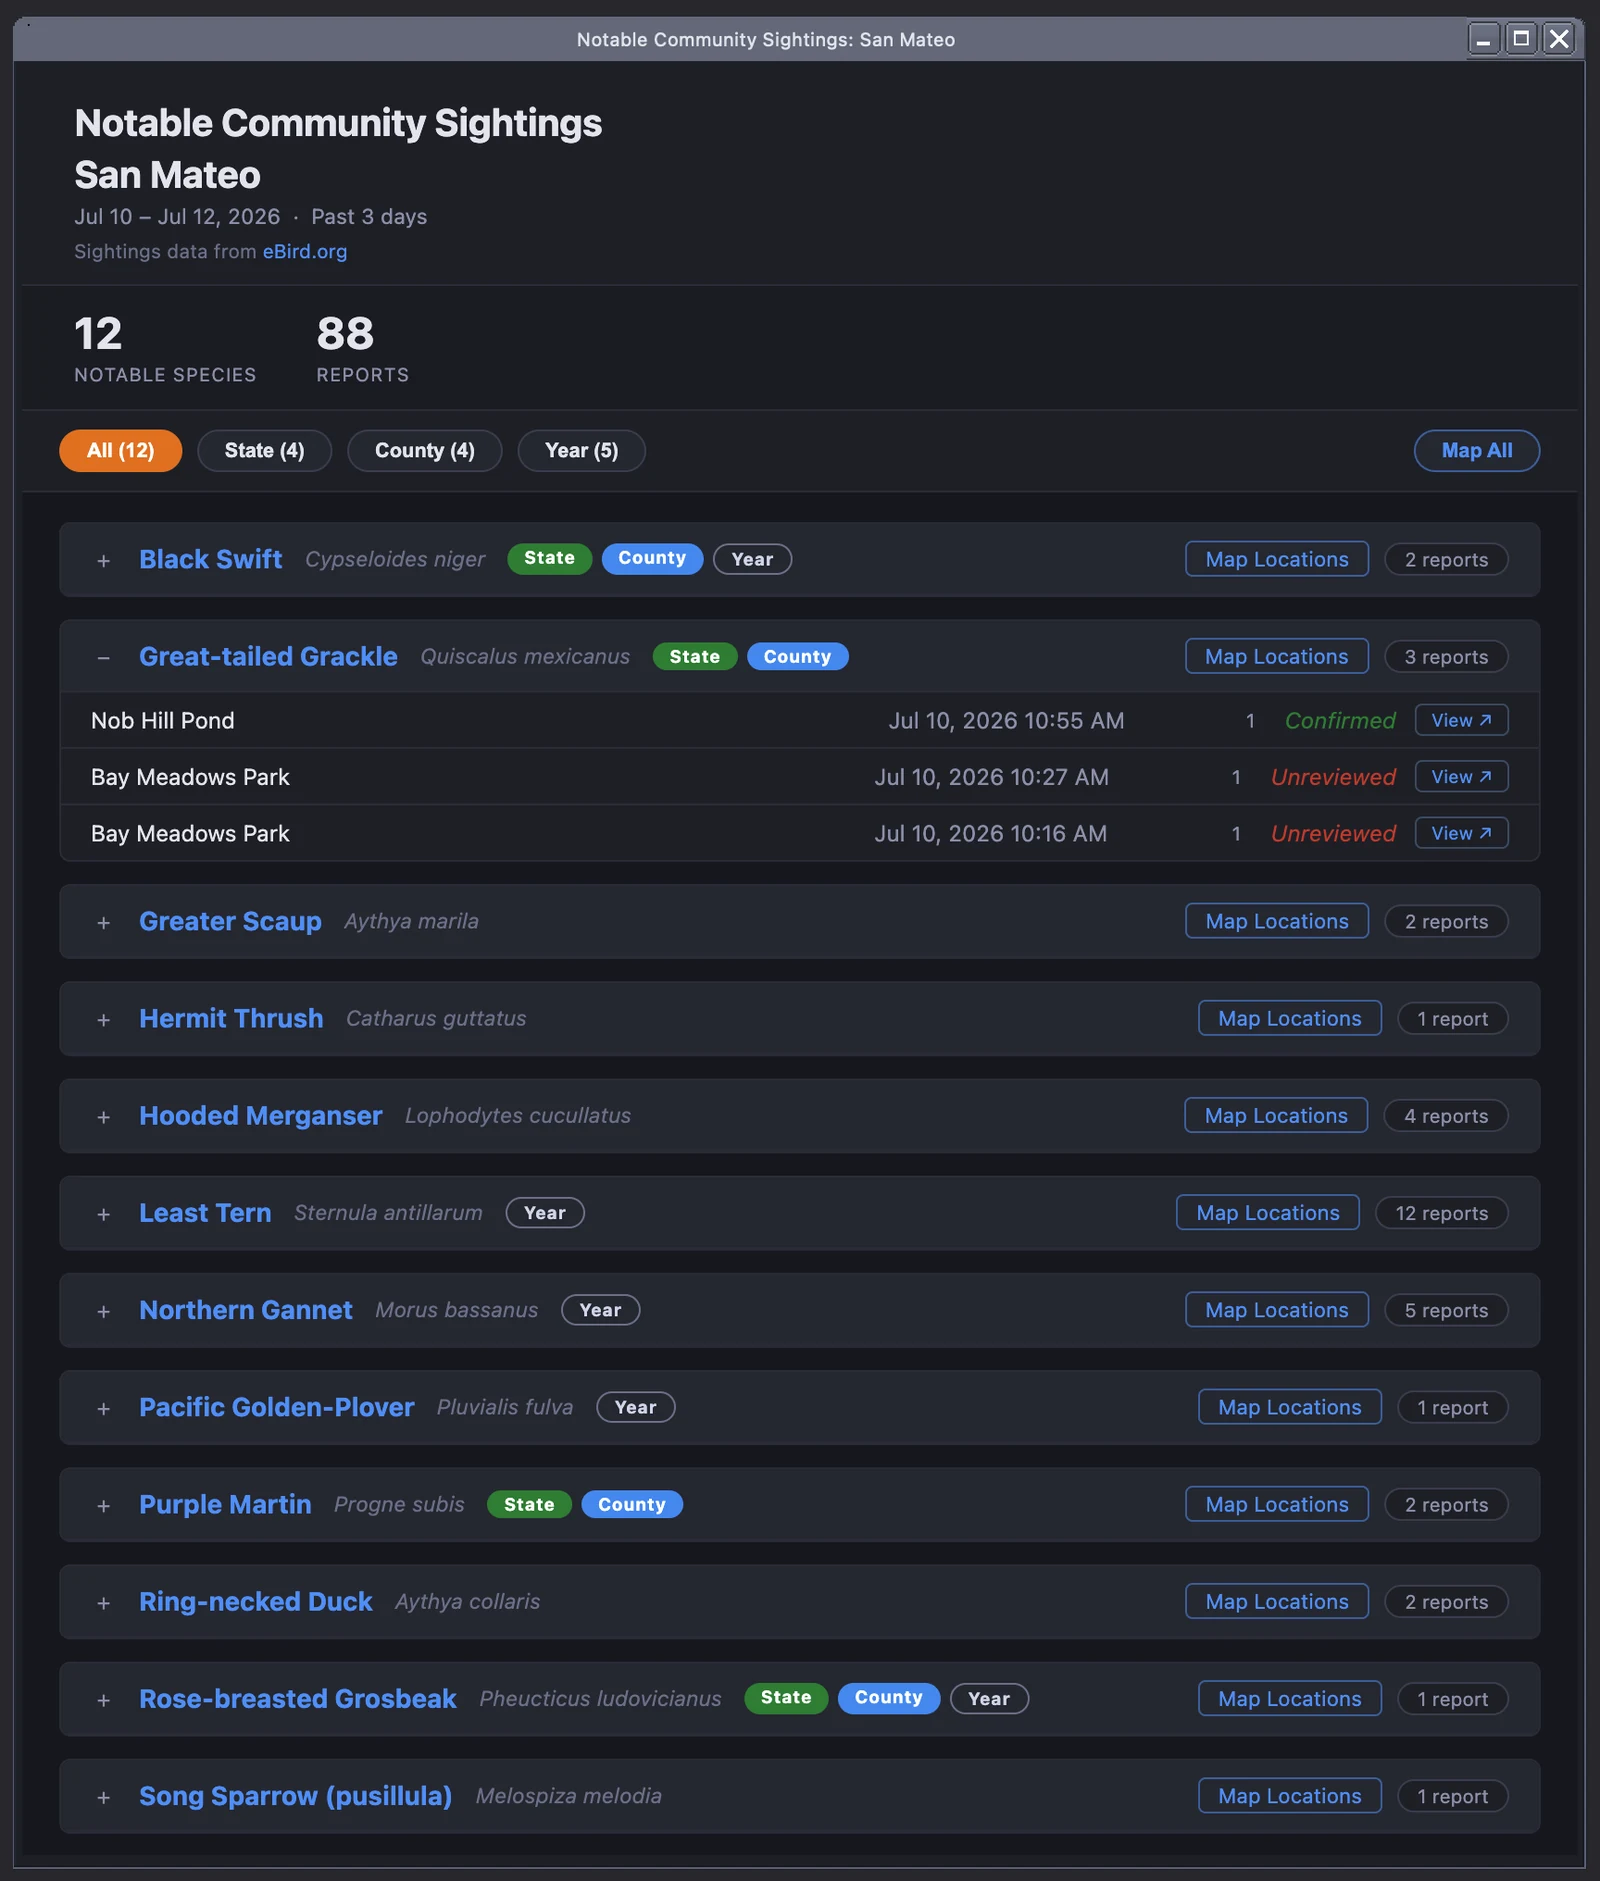Screen dimensions: 1600x1881
Task: Open the Purple Martin species link
Action: click(x=225, y=1505)
